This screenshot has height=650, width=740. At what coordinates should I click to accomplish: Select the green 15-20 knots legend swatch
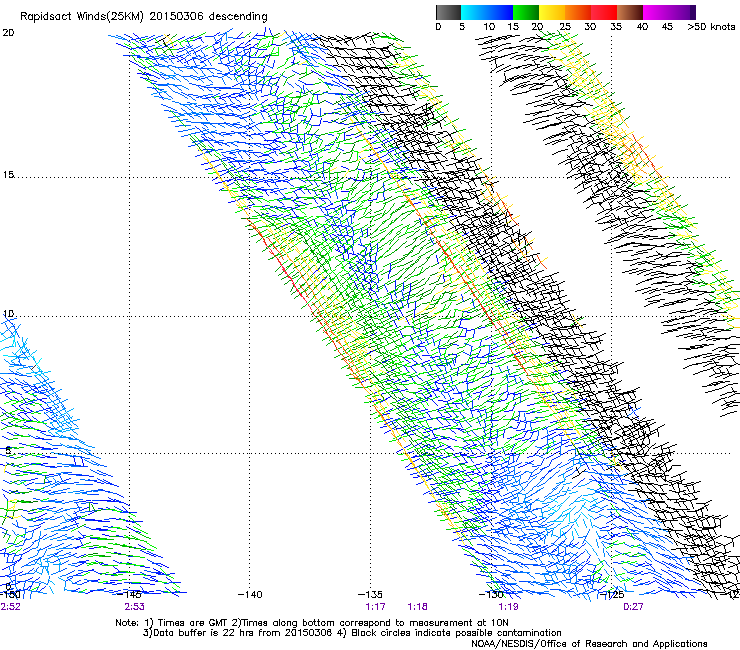pyautogui.click(x=526, y=12)
